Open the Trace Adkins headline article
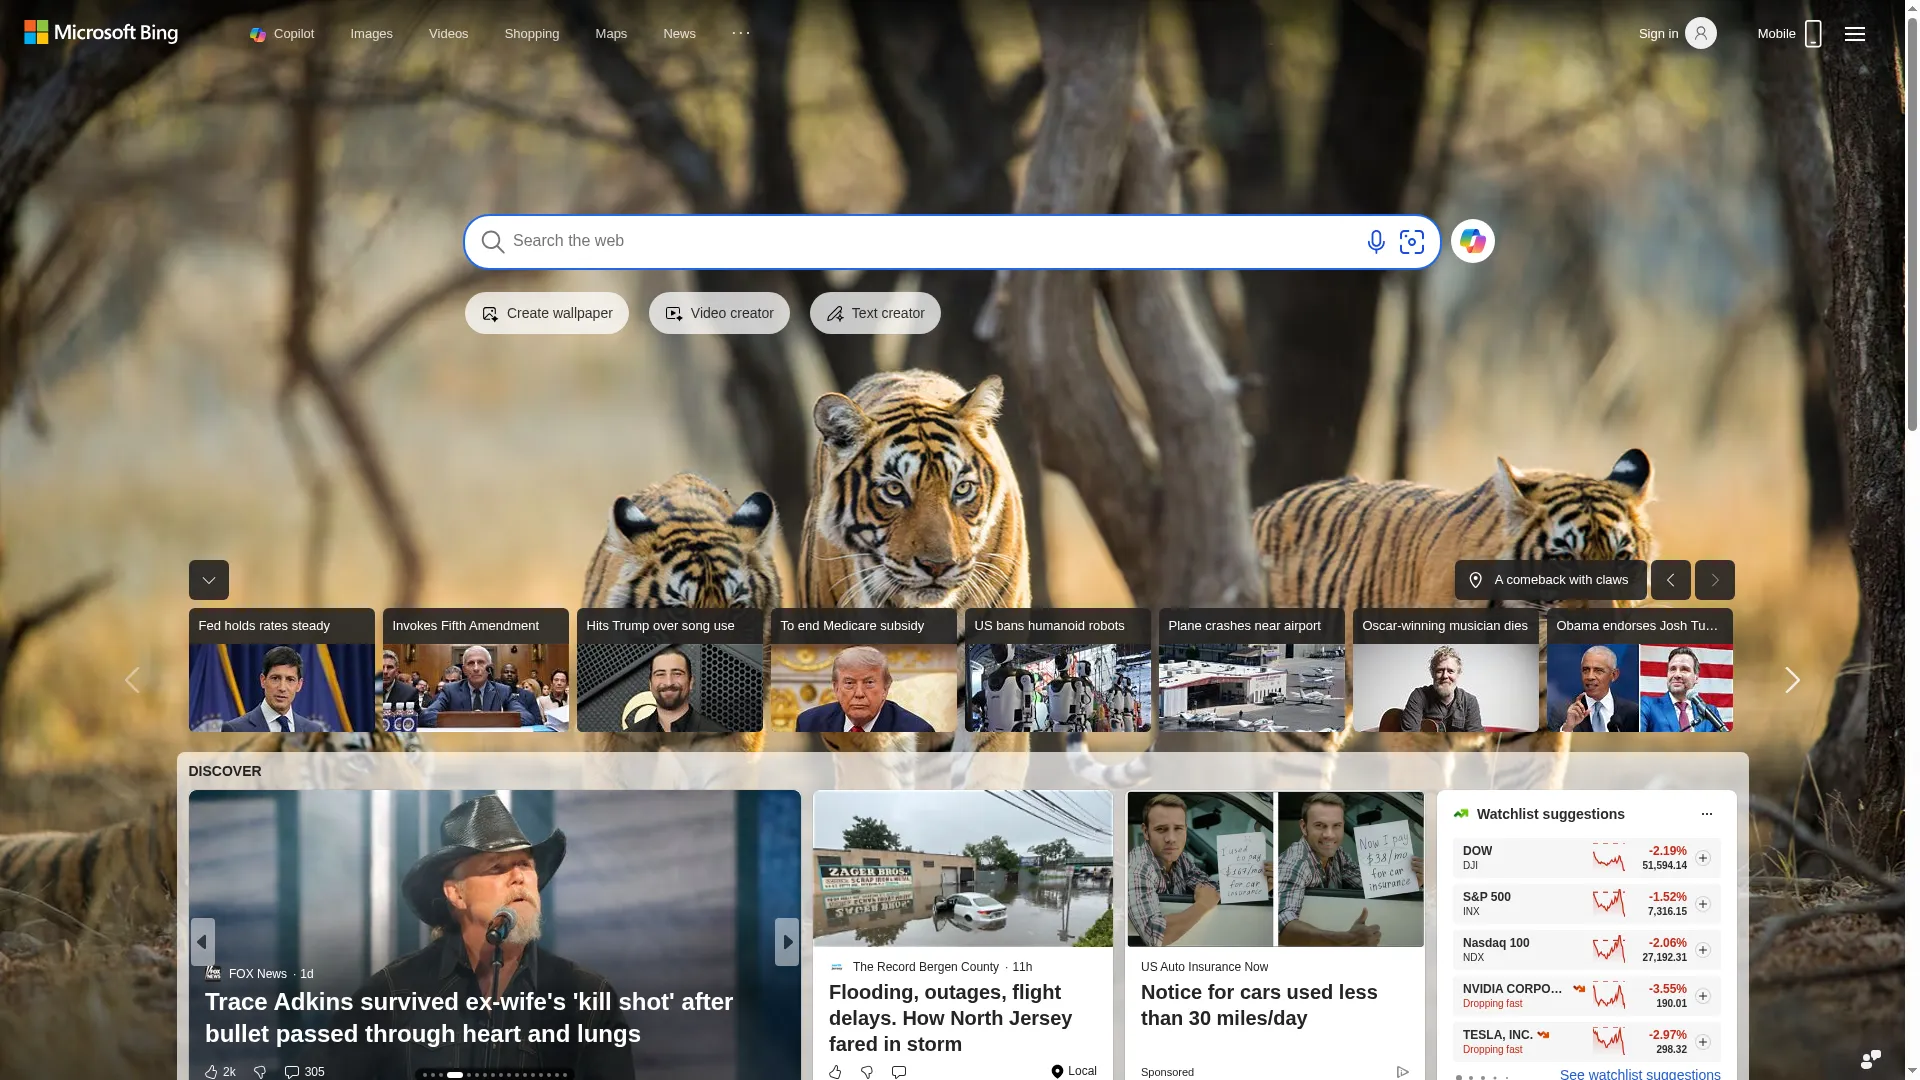1920x1080 pixels. [469, 1018]
